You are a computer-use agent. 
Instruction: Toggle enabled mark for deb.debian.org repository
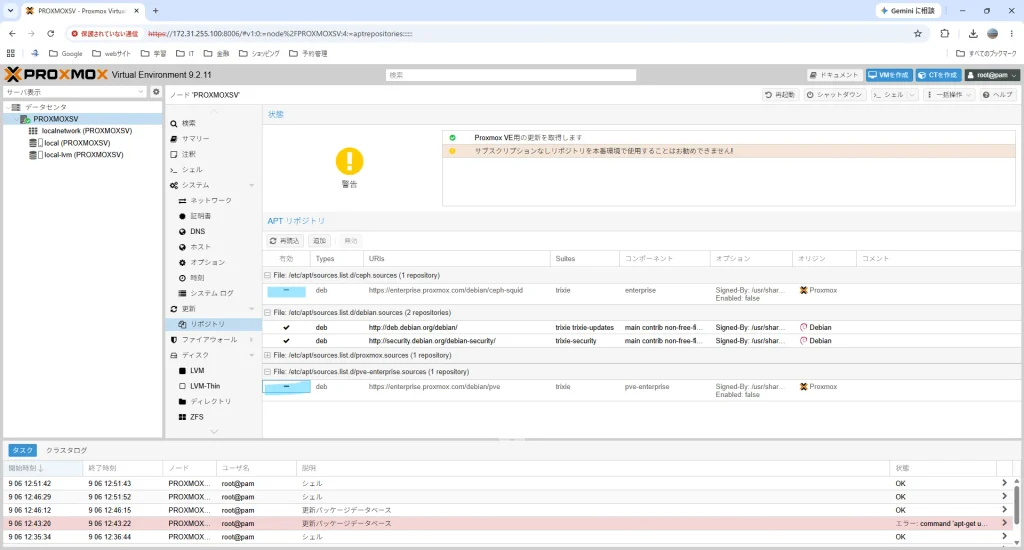point(286,327)
